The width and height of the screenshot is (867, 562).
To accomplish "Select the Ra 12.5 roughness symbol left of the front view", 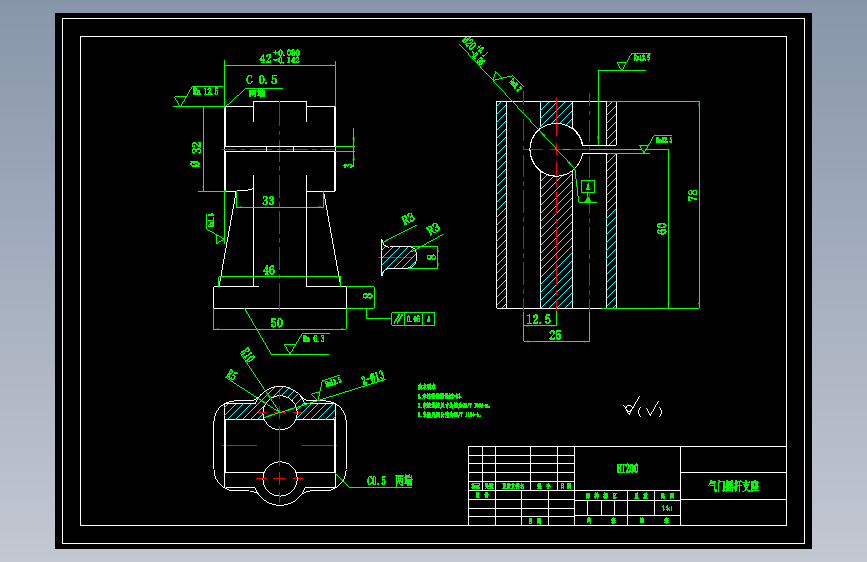I will (x=197, y=96).
